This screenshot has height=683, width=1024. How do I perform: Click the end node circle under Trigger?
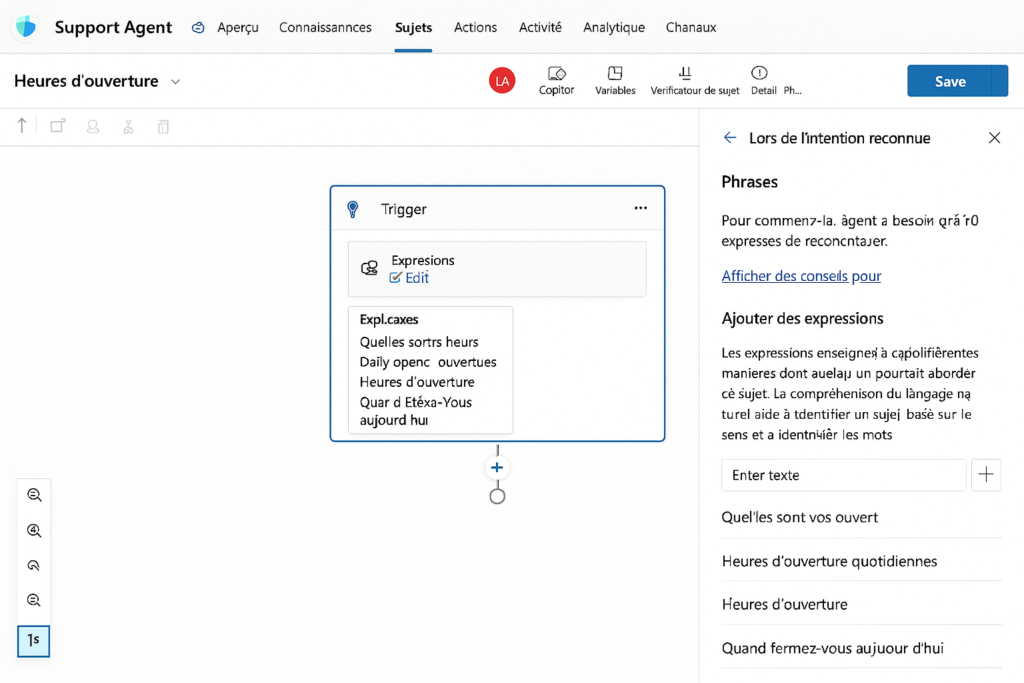[x=497, y=496]
